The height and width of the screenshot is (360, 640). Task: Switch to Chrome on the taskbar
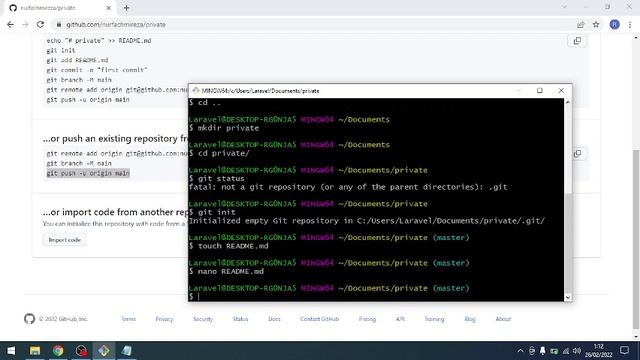(58, 351)
